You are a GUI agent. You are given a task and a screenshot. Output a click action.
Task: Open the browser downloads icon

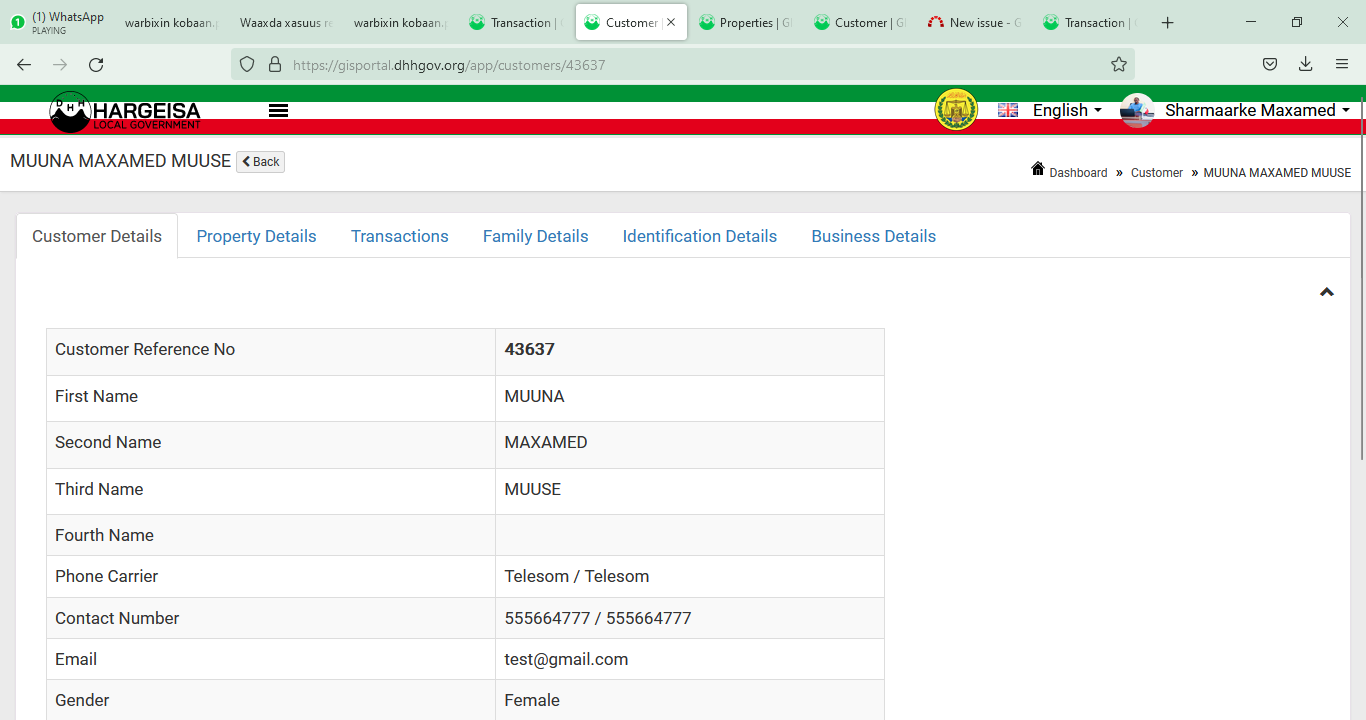click(1305, 64)
